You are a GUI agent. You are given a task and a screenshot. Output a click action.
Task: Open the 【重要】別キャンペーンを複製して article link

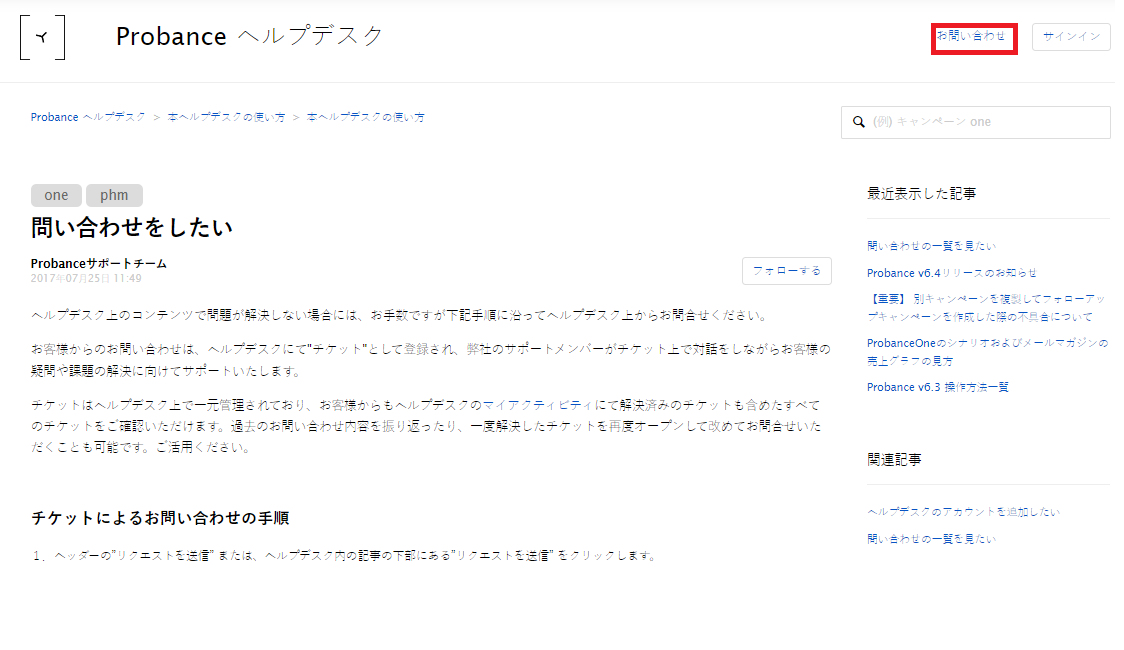[986, 307]
